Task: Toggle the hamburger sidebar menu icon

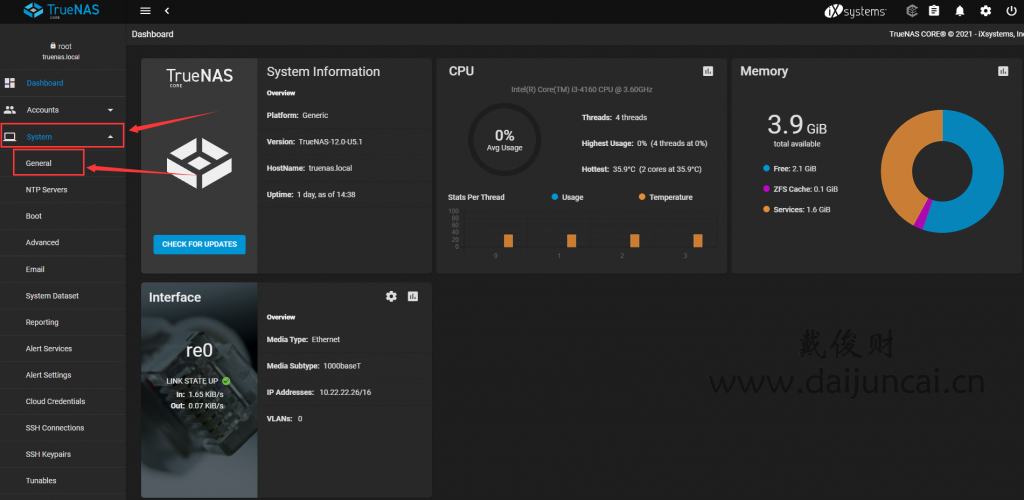Action: [x=145, y=11]
